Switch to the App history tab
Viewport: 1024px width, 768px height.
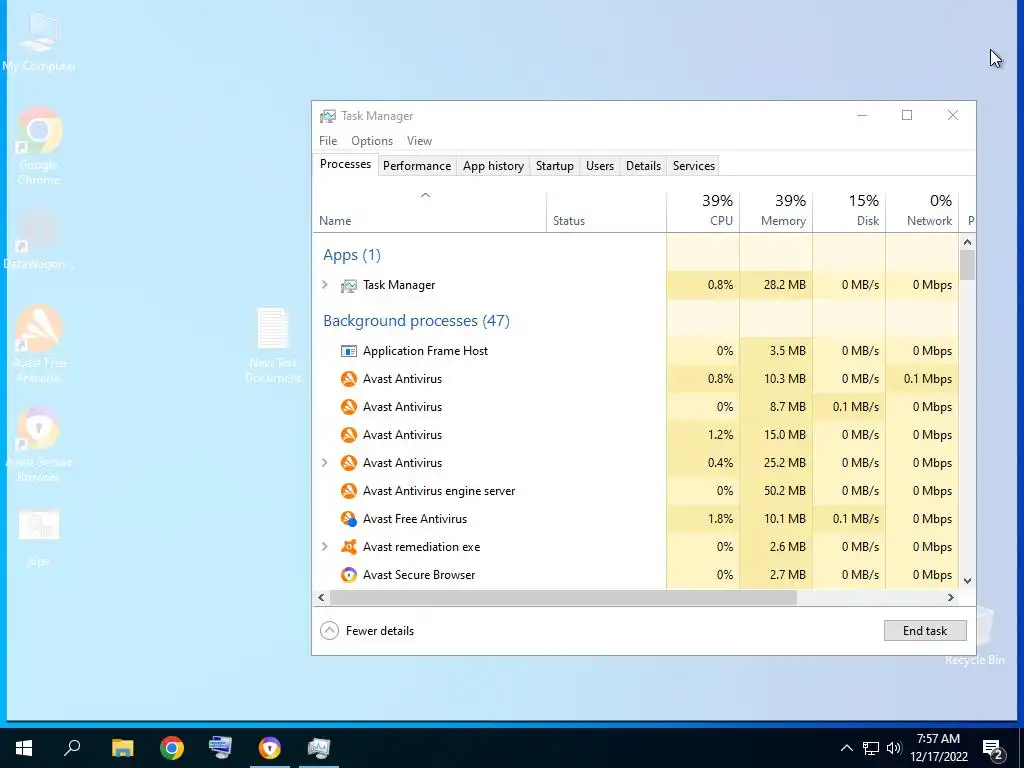tap(493, 166)
